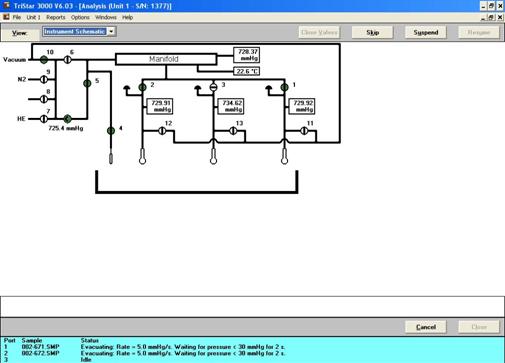Open the Reports menu
The width and height of the screenshot is (505, 363).
pyautogui.click(x=56, y=17)
